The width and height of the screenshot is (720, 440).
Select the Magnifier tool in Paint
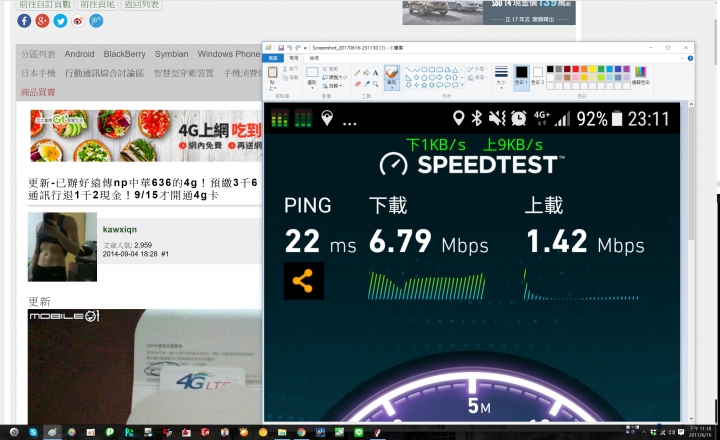tap(375, 84)
